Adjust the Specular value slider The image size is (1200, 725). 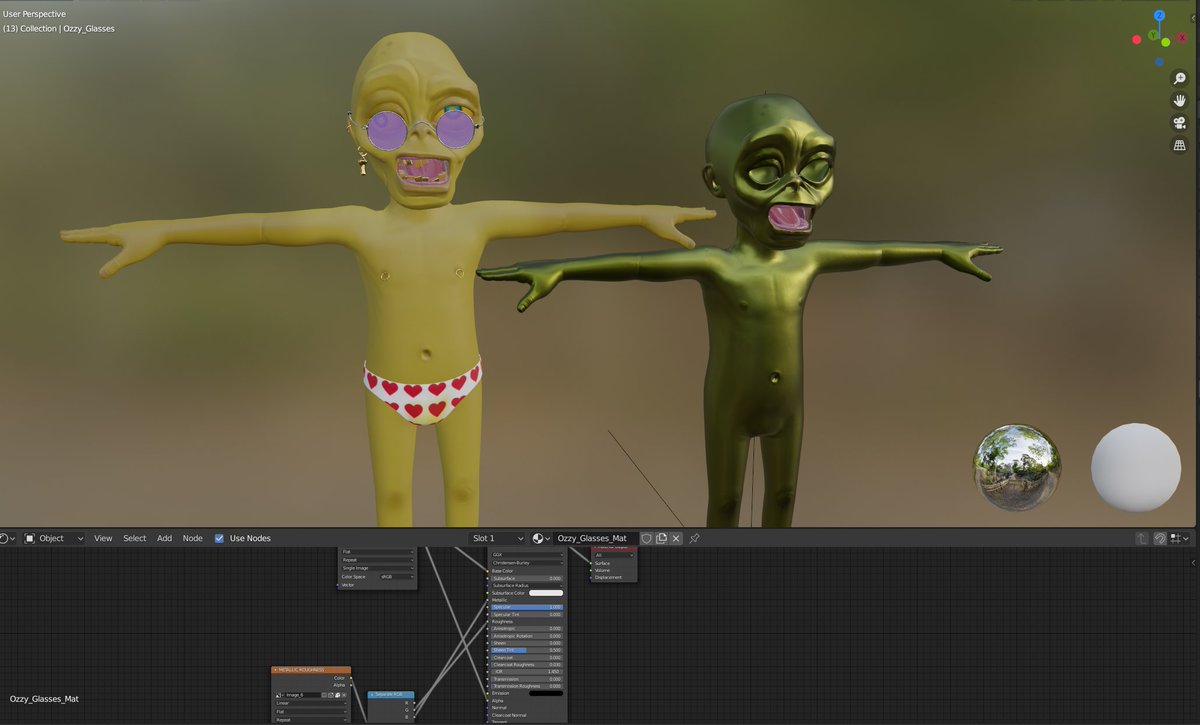tap(526, 607)
